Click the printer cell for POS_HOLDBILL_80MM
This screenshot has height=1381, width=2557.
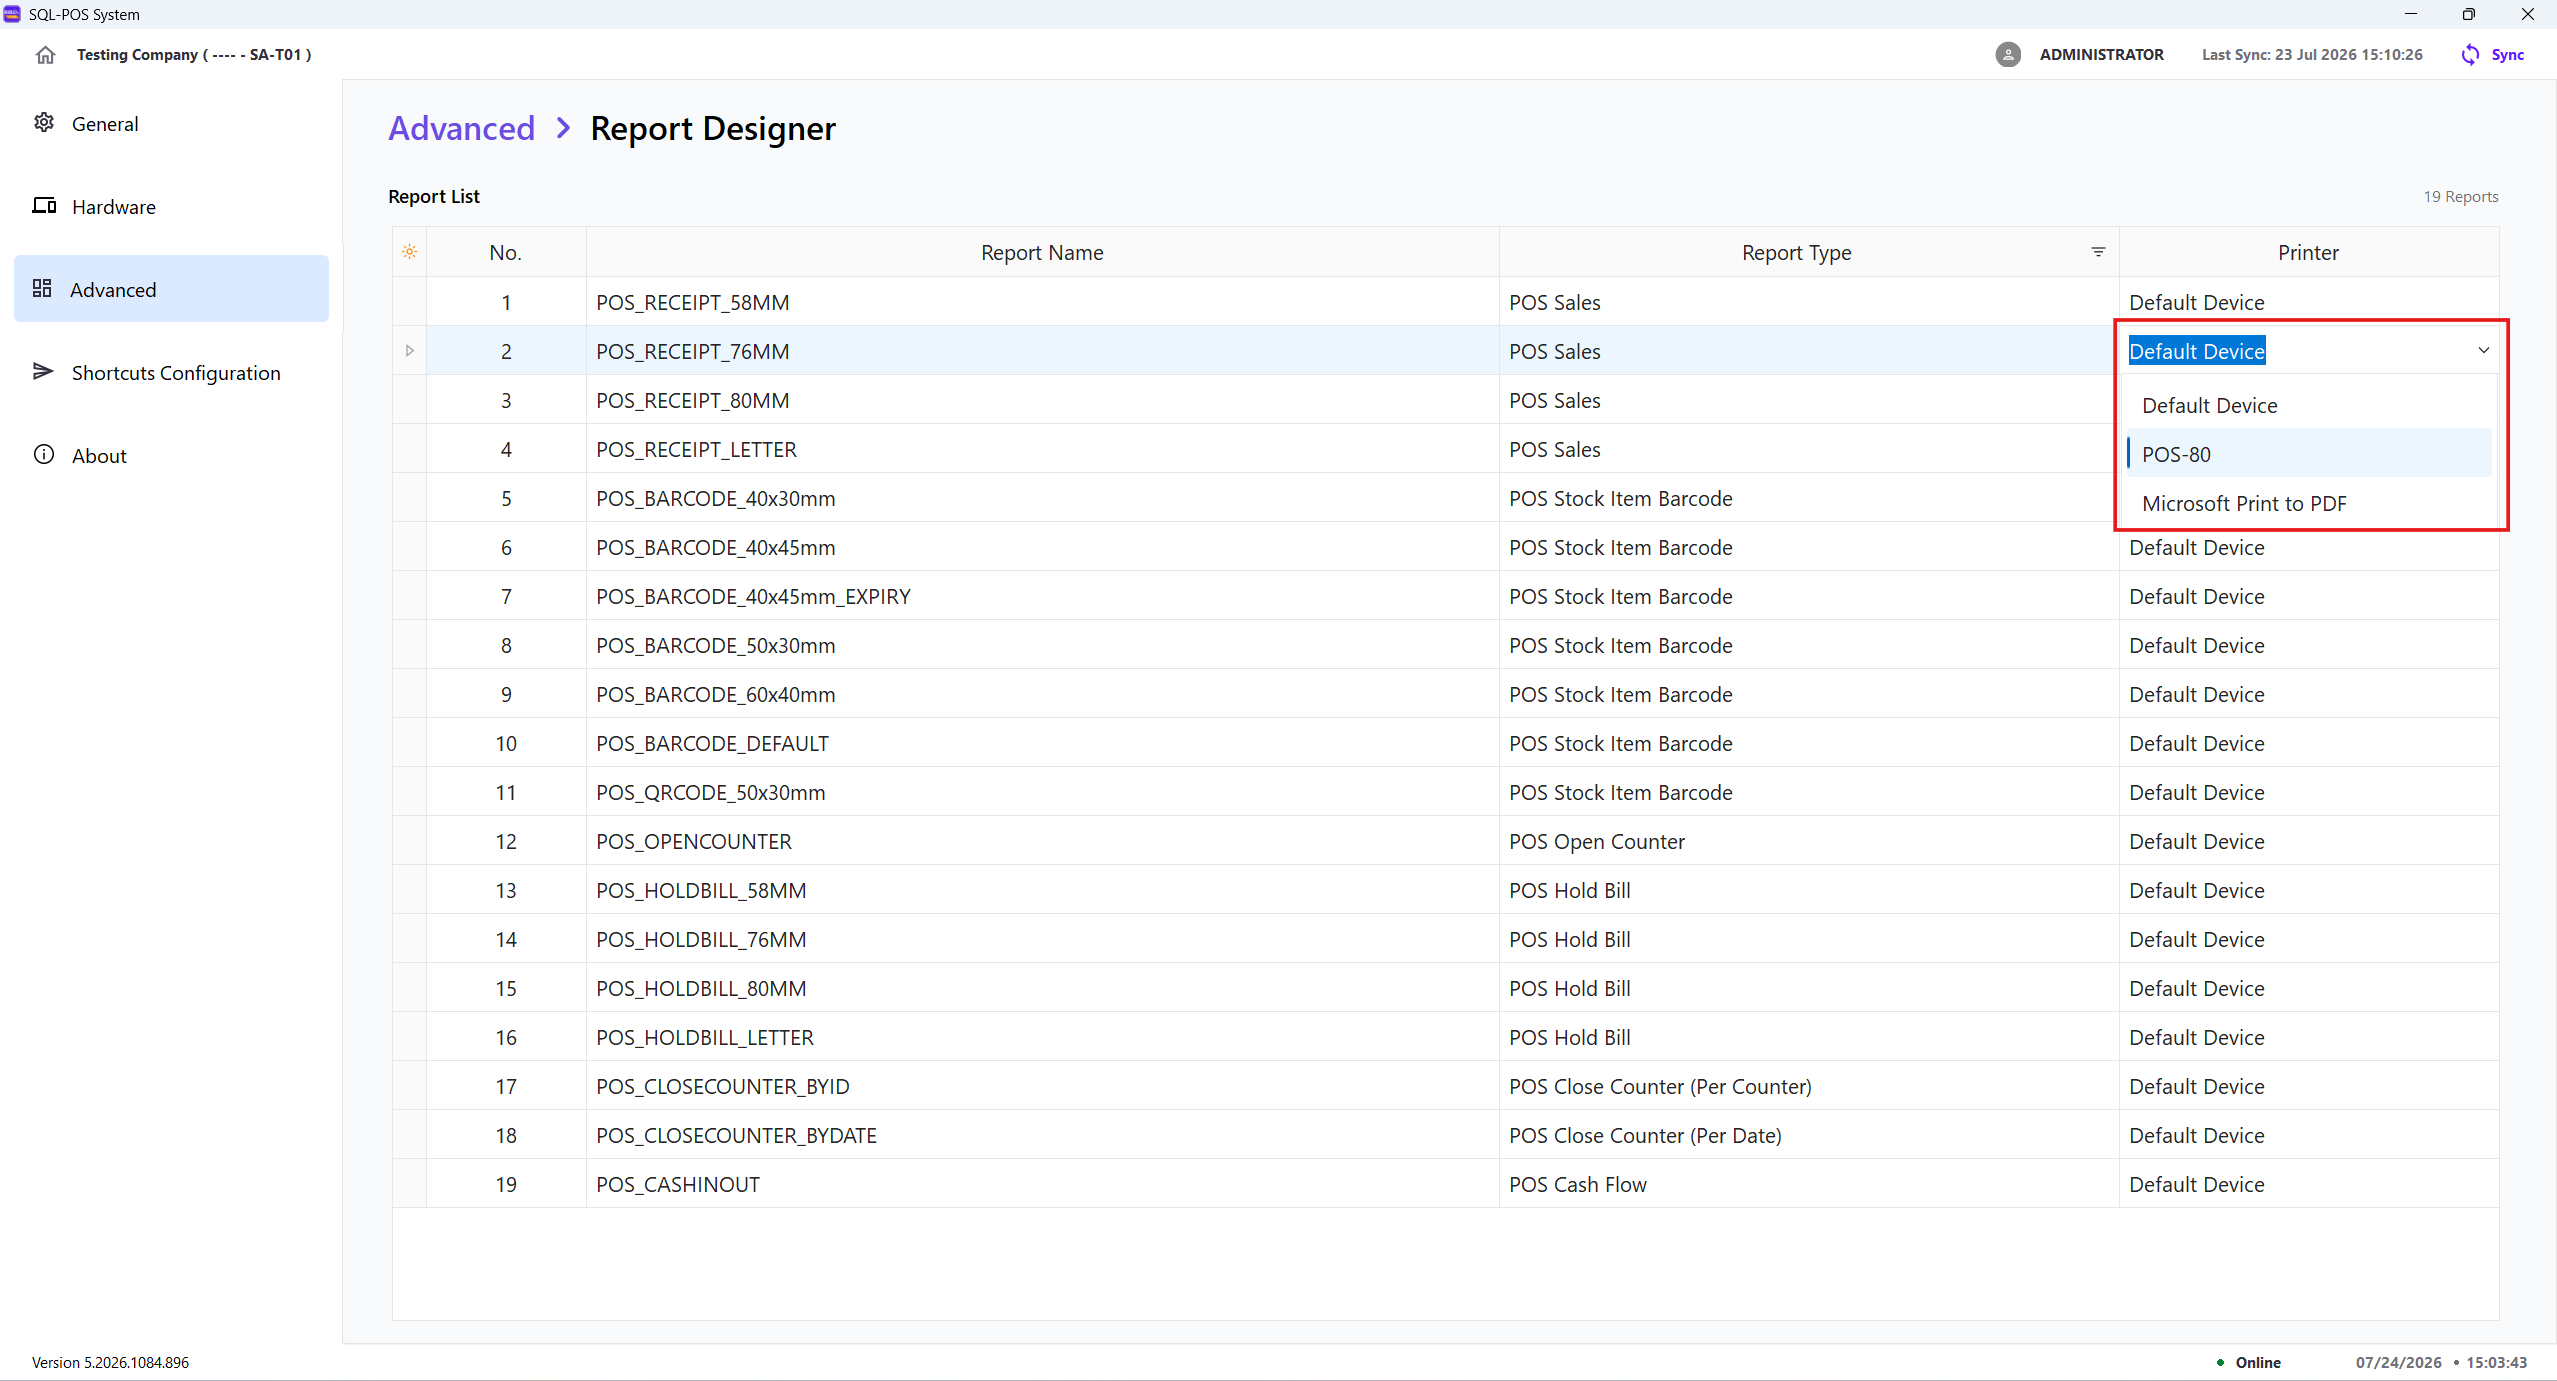click(x=2308, y=988)
